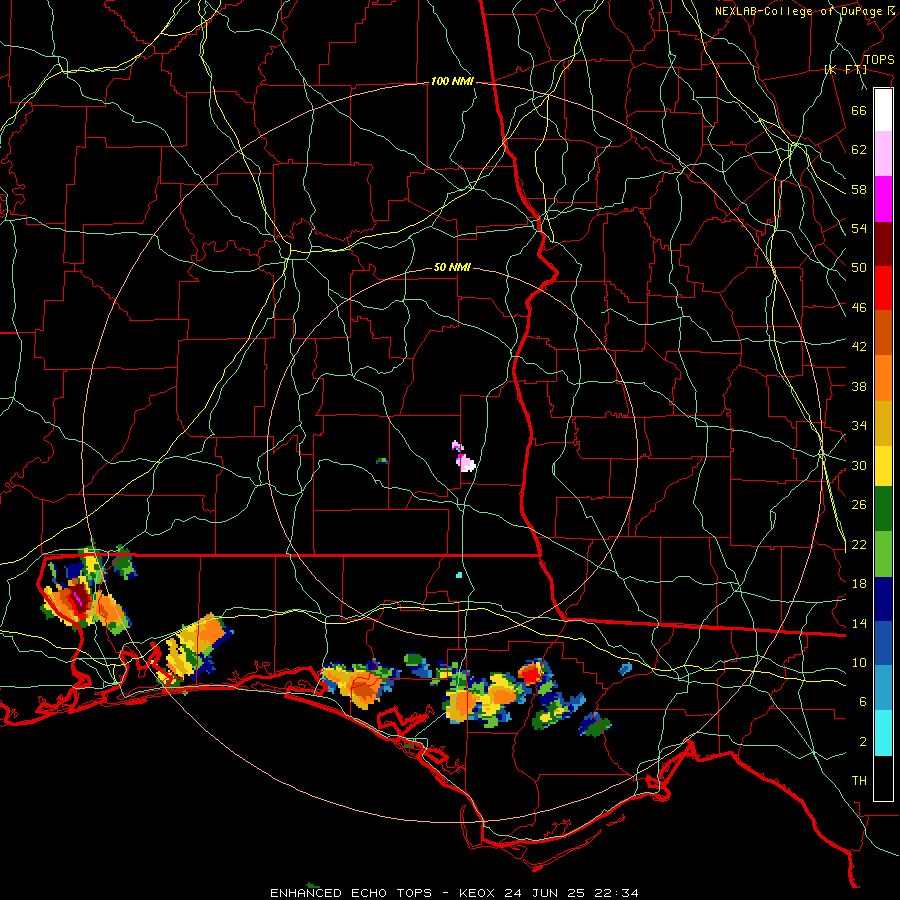Select the light pink legend swatch
The height and width of the screenshot is (900, 900).
click(x=883, y=154)
